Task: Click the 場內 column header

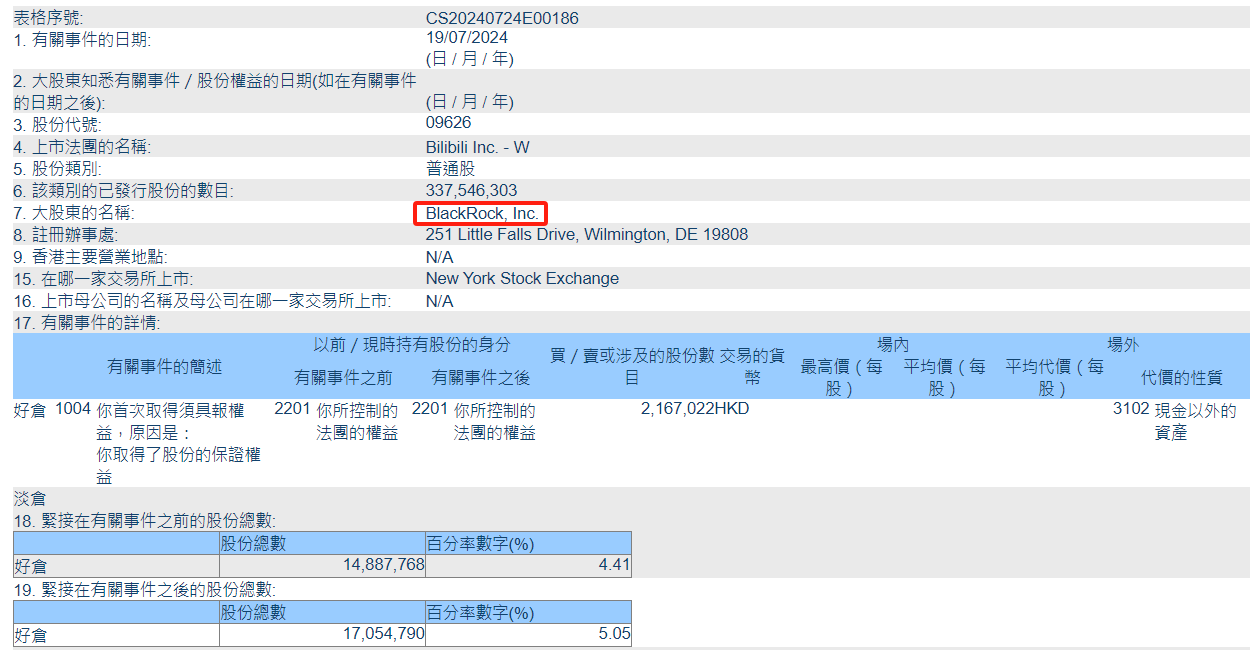Action: click(x=893, y=345)
